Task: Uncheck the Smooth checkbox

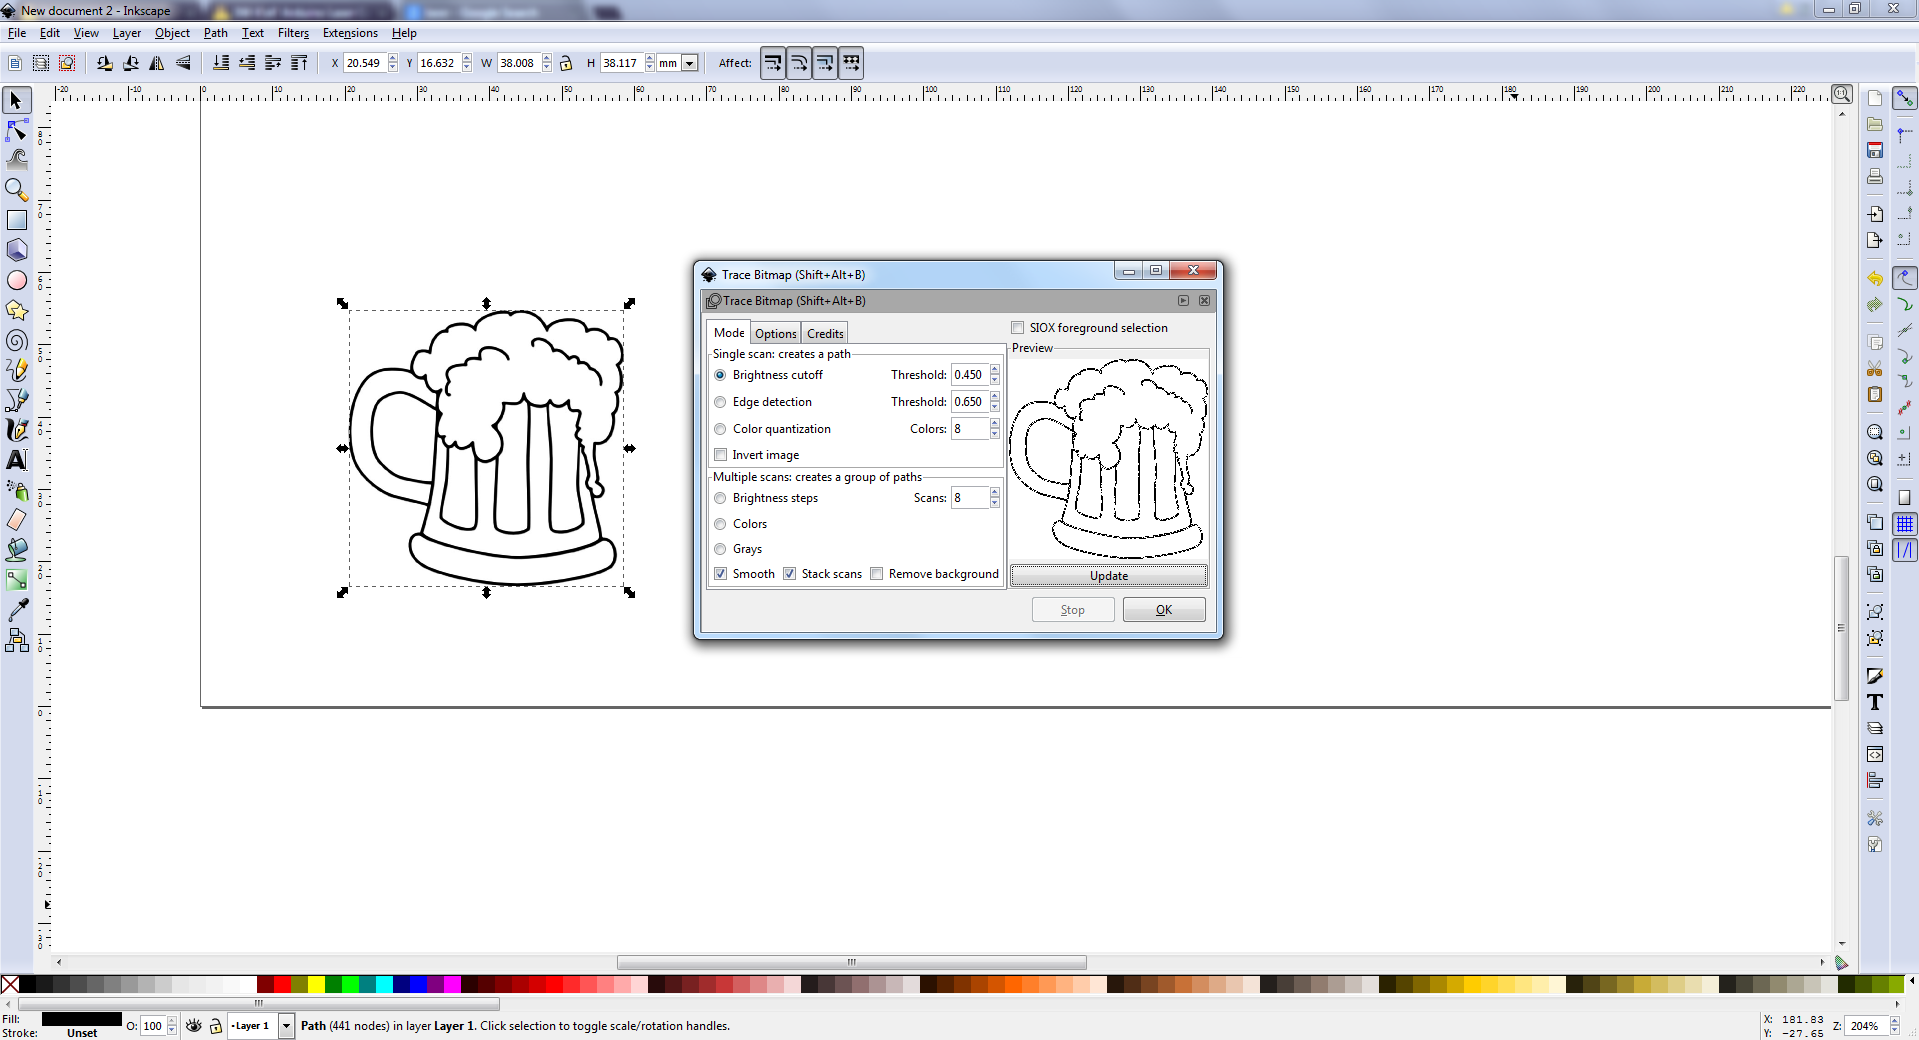Action: click(x=720, y=574)
